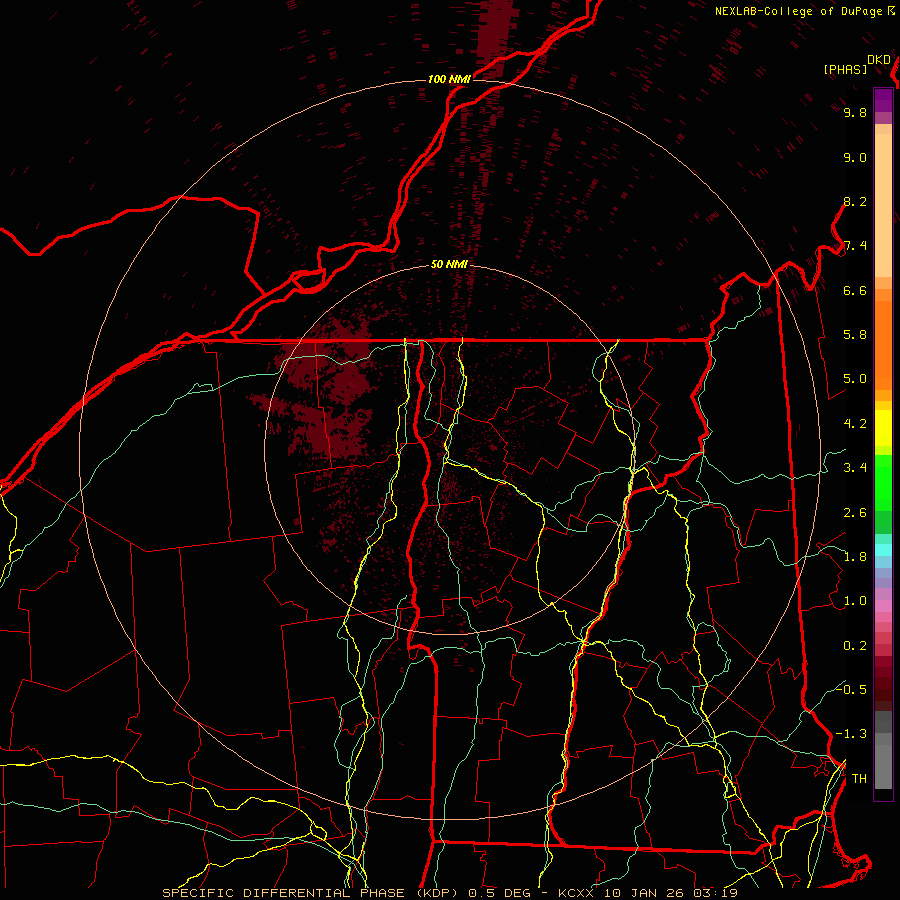Click the TH threshold legend label

[859, 779]
